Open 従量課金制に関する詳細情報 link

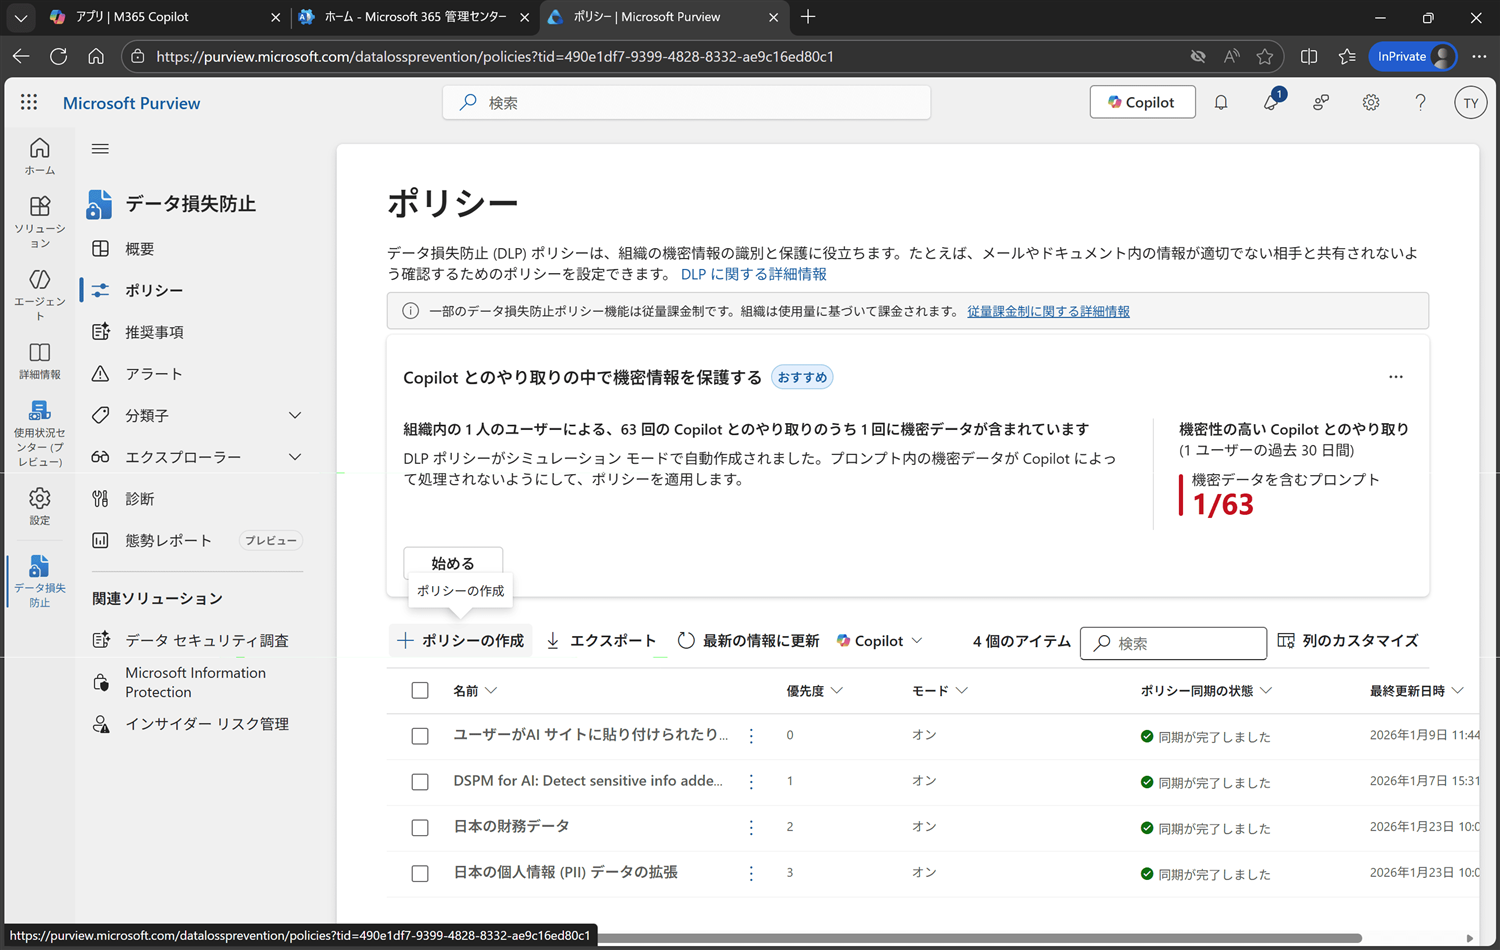(x=1048, y=311)
